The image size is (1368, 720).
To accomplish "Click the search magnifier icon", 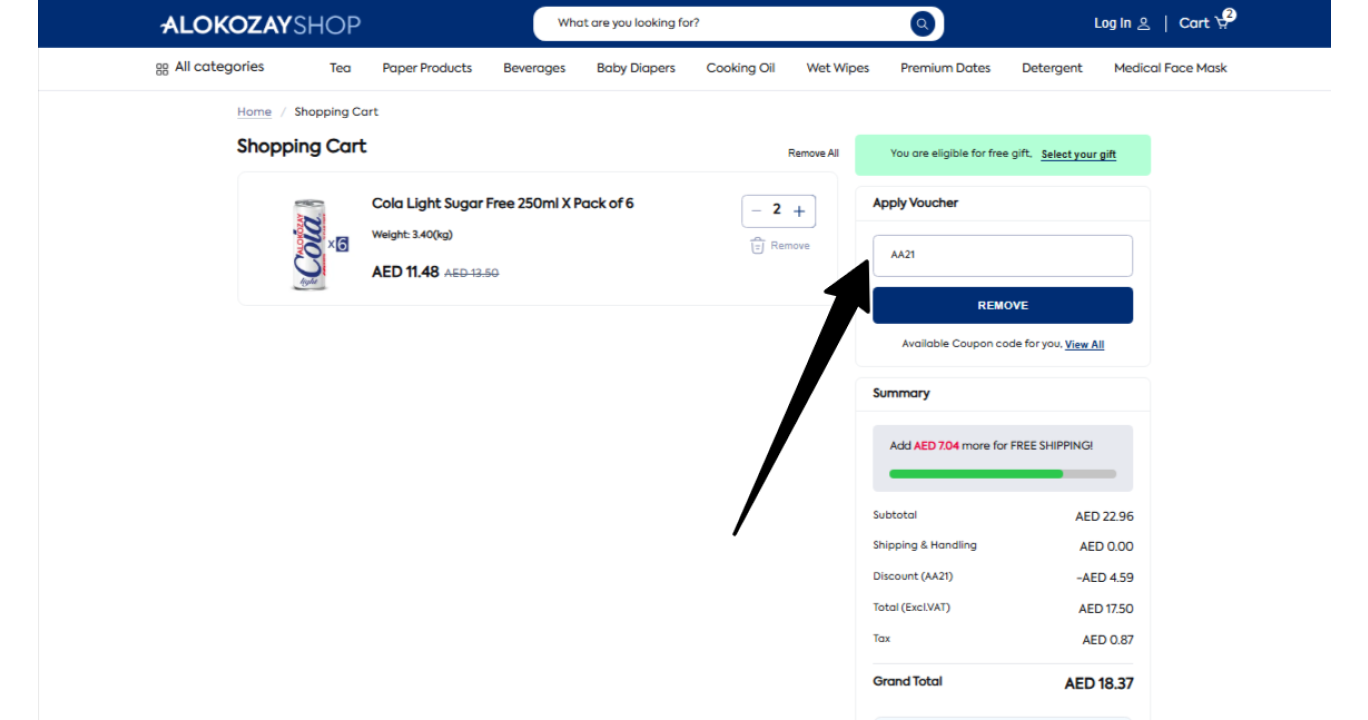I will 922,24.
